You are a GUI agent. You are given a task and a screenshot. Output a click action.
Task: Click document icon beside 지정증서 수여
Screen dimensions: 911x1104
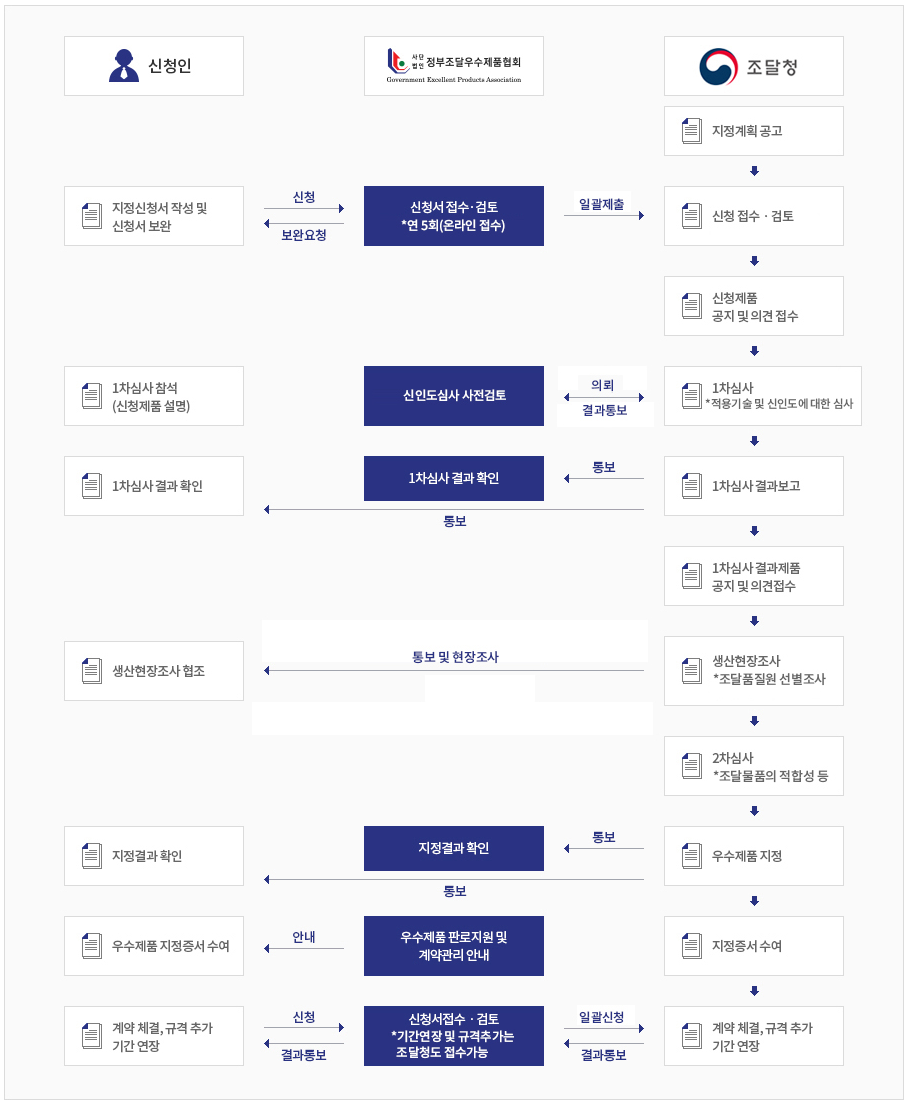pyautogui.click(x=691, y=946)
